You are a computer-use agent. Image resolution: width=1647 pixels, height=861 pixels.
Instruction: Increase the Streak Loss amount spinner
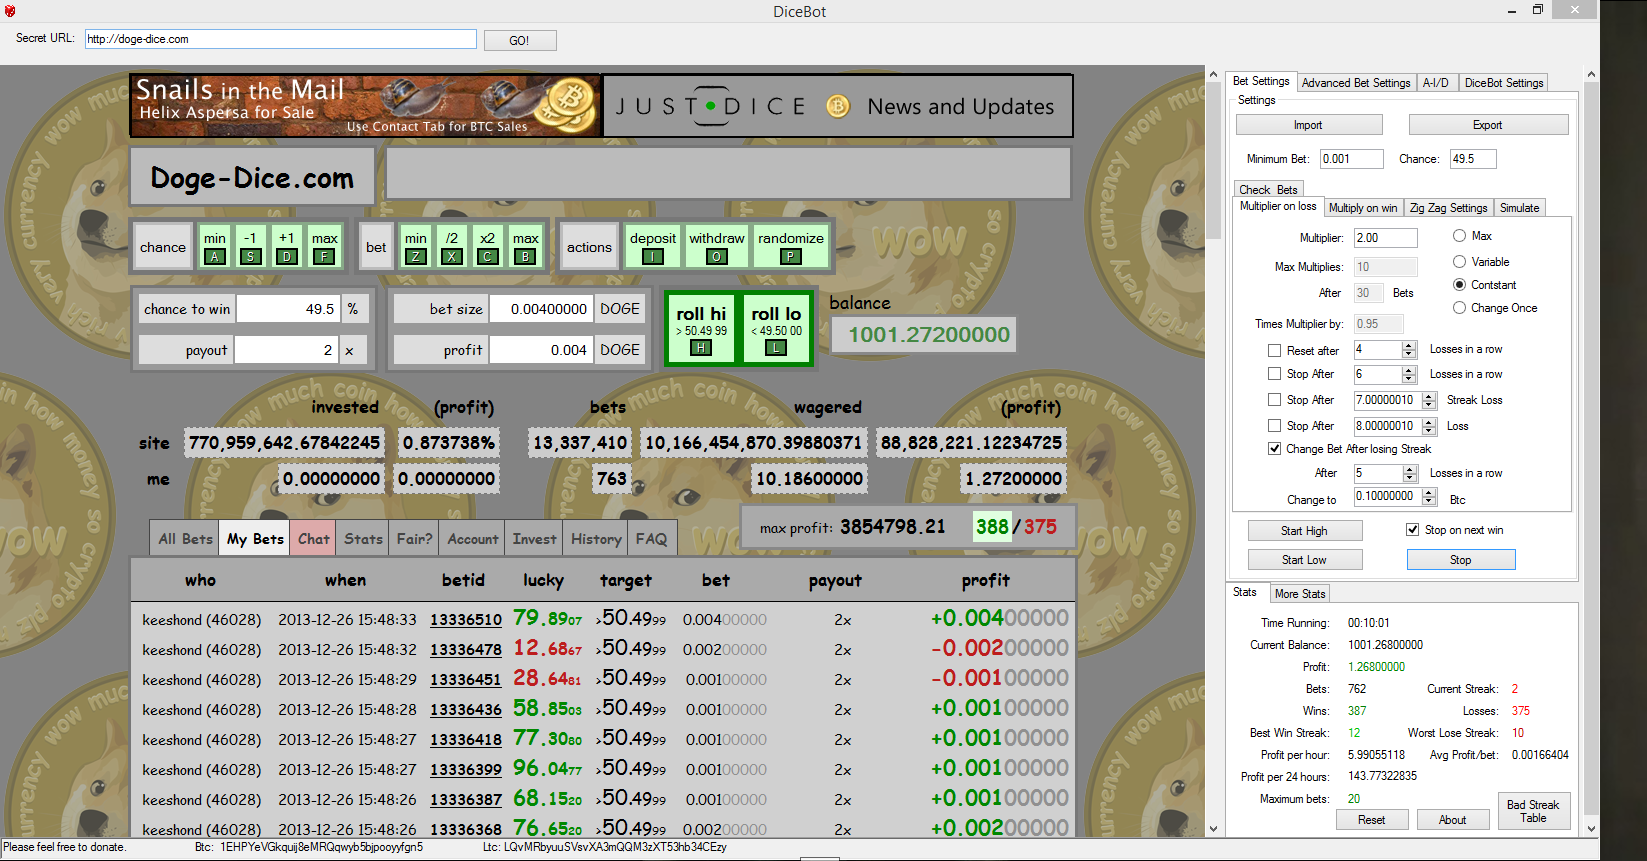(x=1429, y=396)
